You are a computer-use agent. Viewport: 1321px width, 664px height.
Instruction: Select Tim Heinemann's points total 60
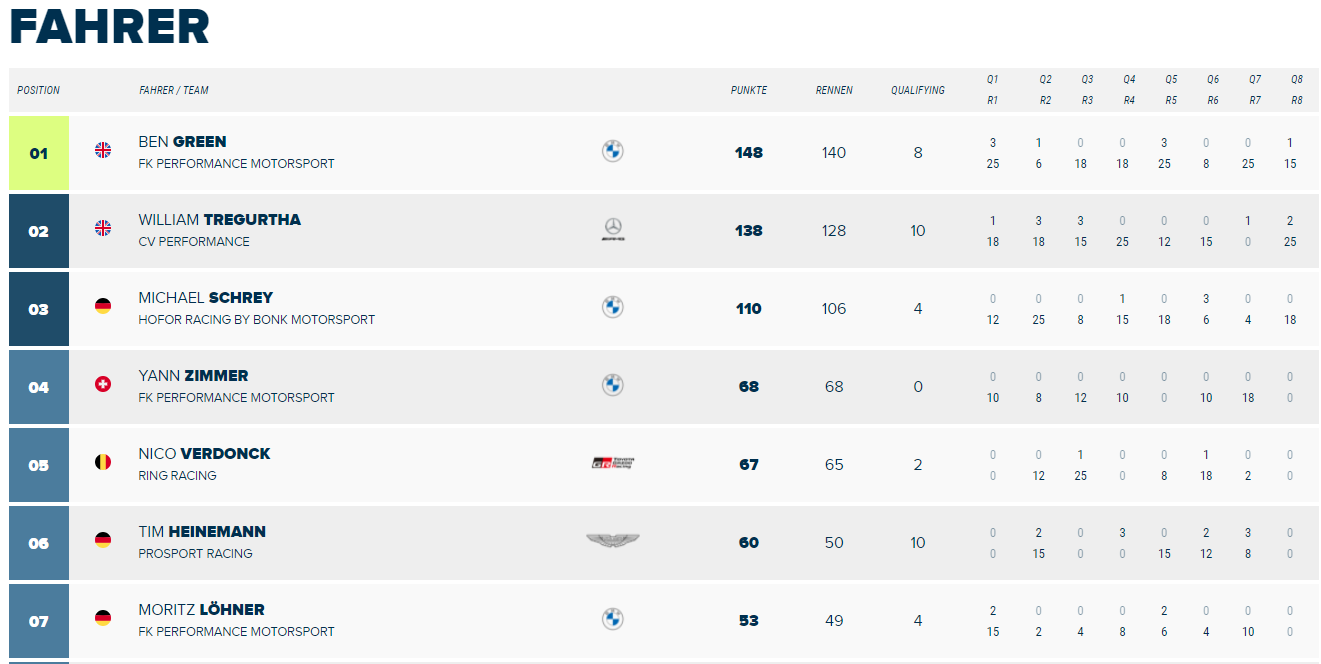click(749, 543)
